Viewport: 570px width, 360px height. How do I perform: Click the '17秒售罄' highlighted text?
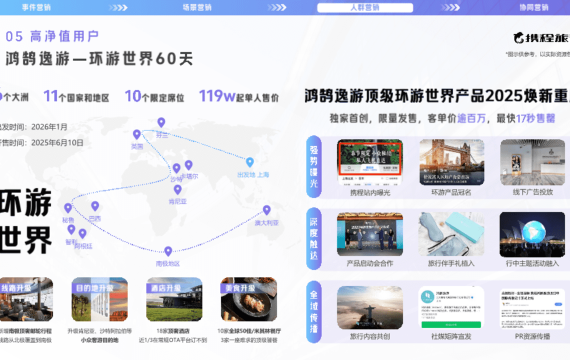pos(535,118)
